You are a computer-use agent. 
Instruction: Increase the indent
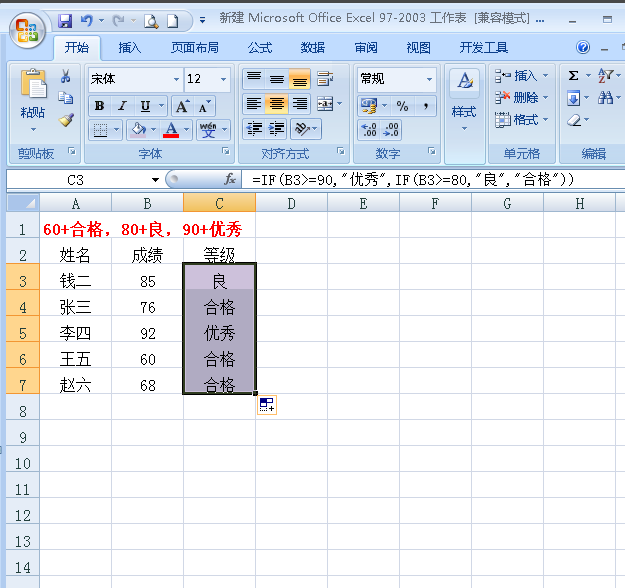tap(277, 129)
